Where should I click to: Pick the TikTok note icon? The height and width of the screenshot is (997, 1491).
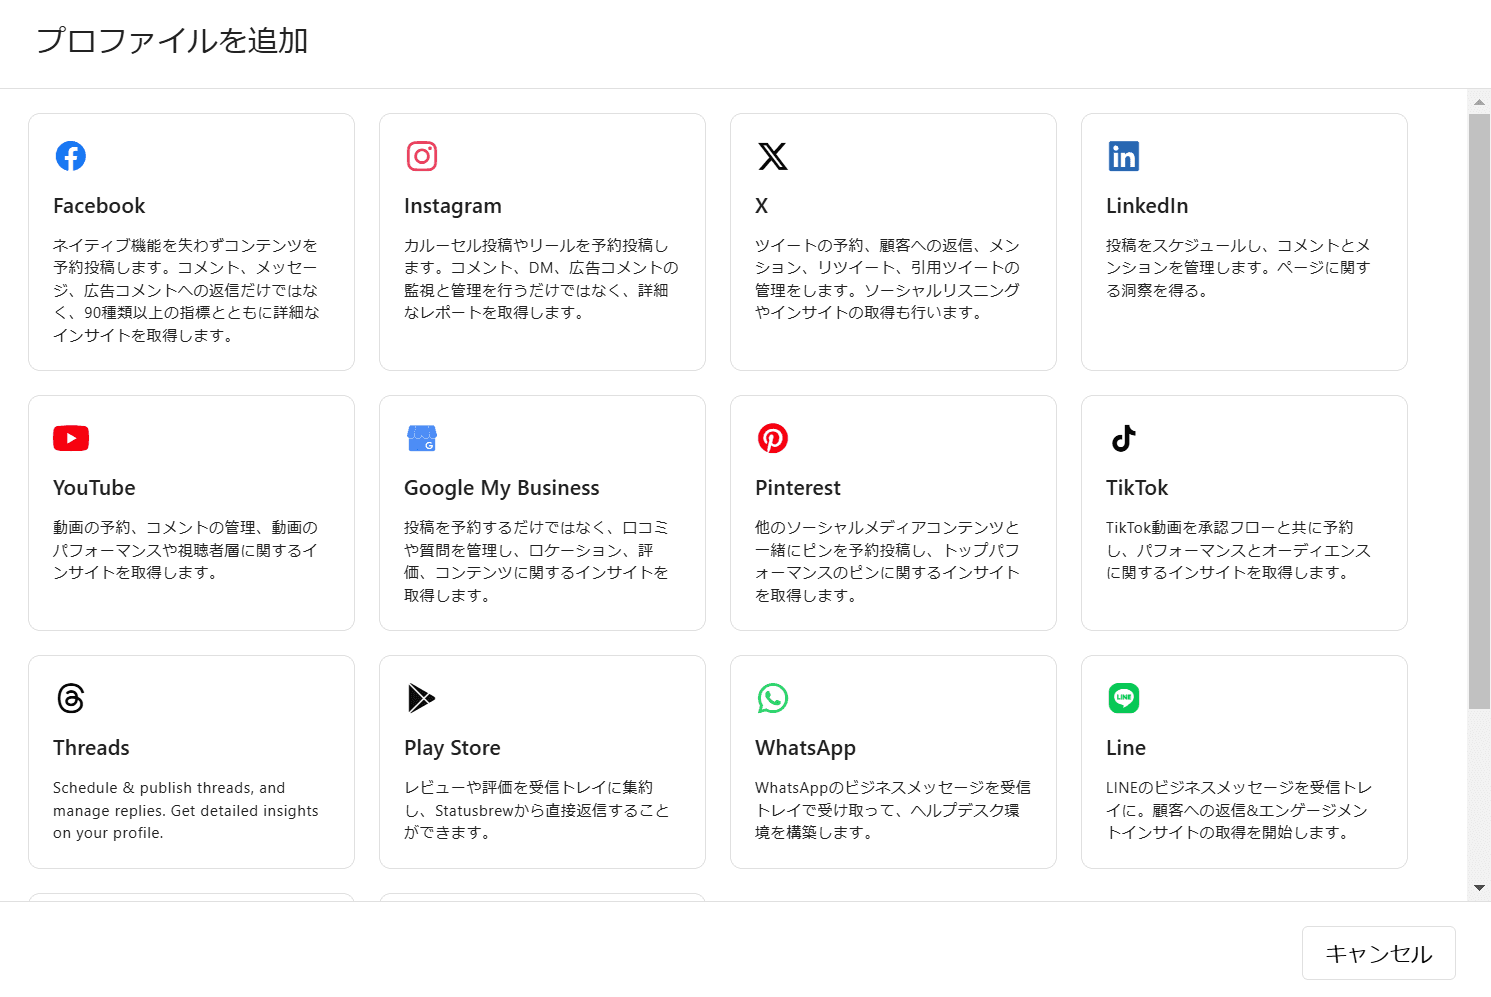coord(1124,438)
